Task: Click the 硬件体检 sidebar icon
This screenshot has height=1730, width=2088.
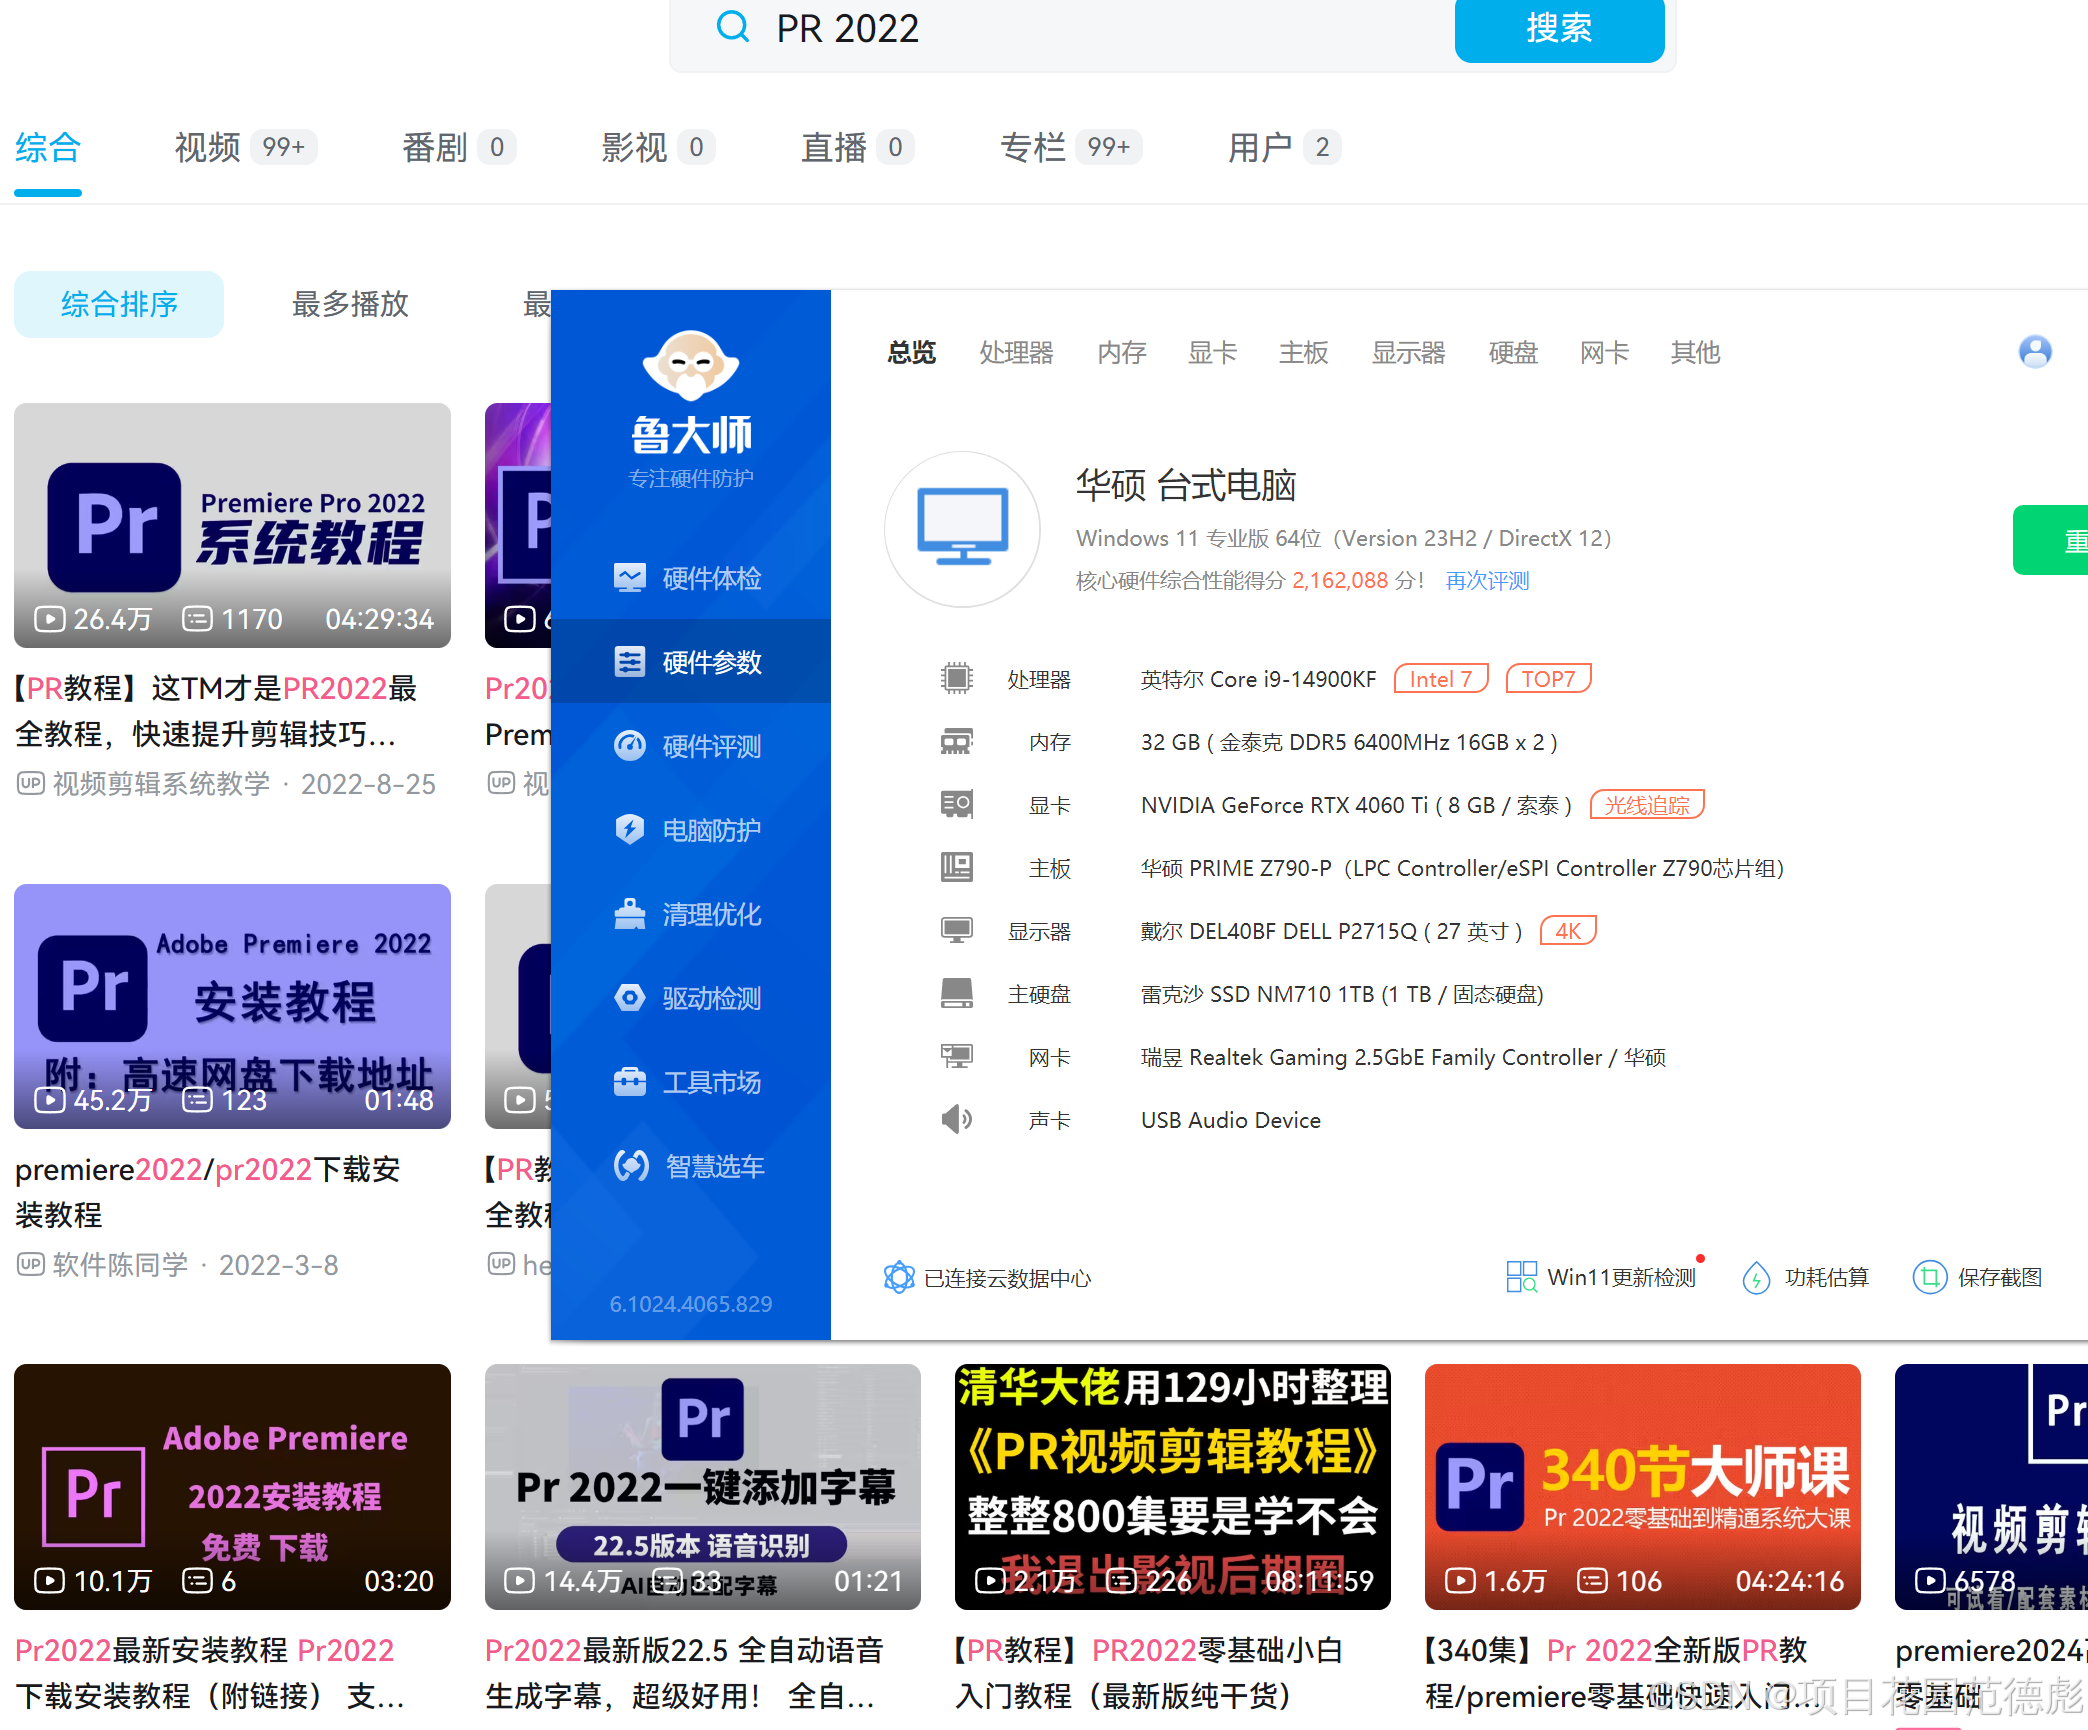Action: pos(630,578)
